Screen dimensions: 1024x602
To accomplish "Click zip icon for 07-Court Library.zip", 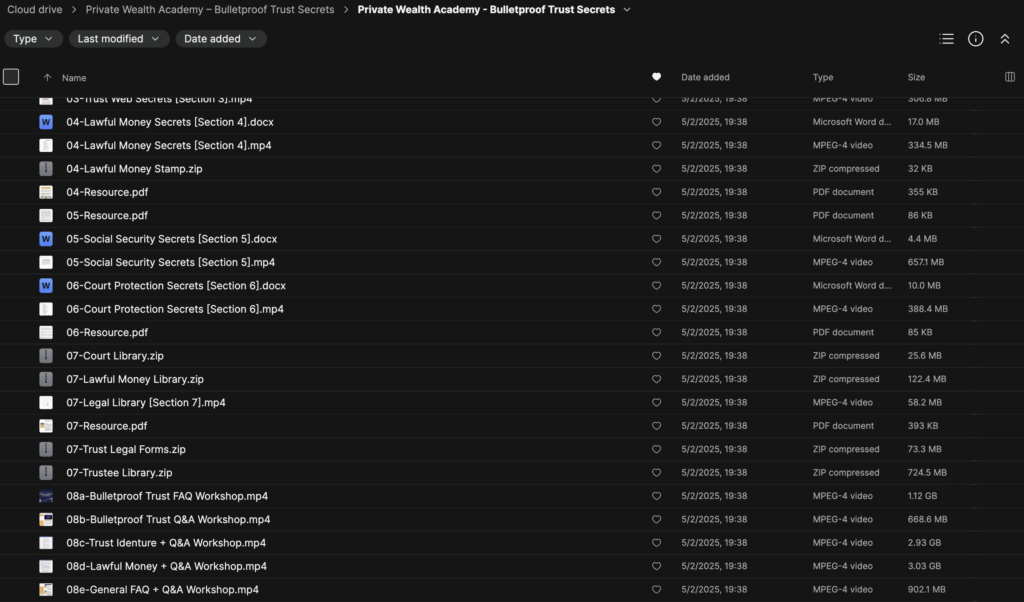I will point(46,356).
